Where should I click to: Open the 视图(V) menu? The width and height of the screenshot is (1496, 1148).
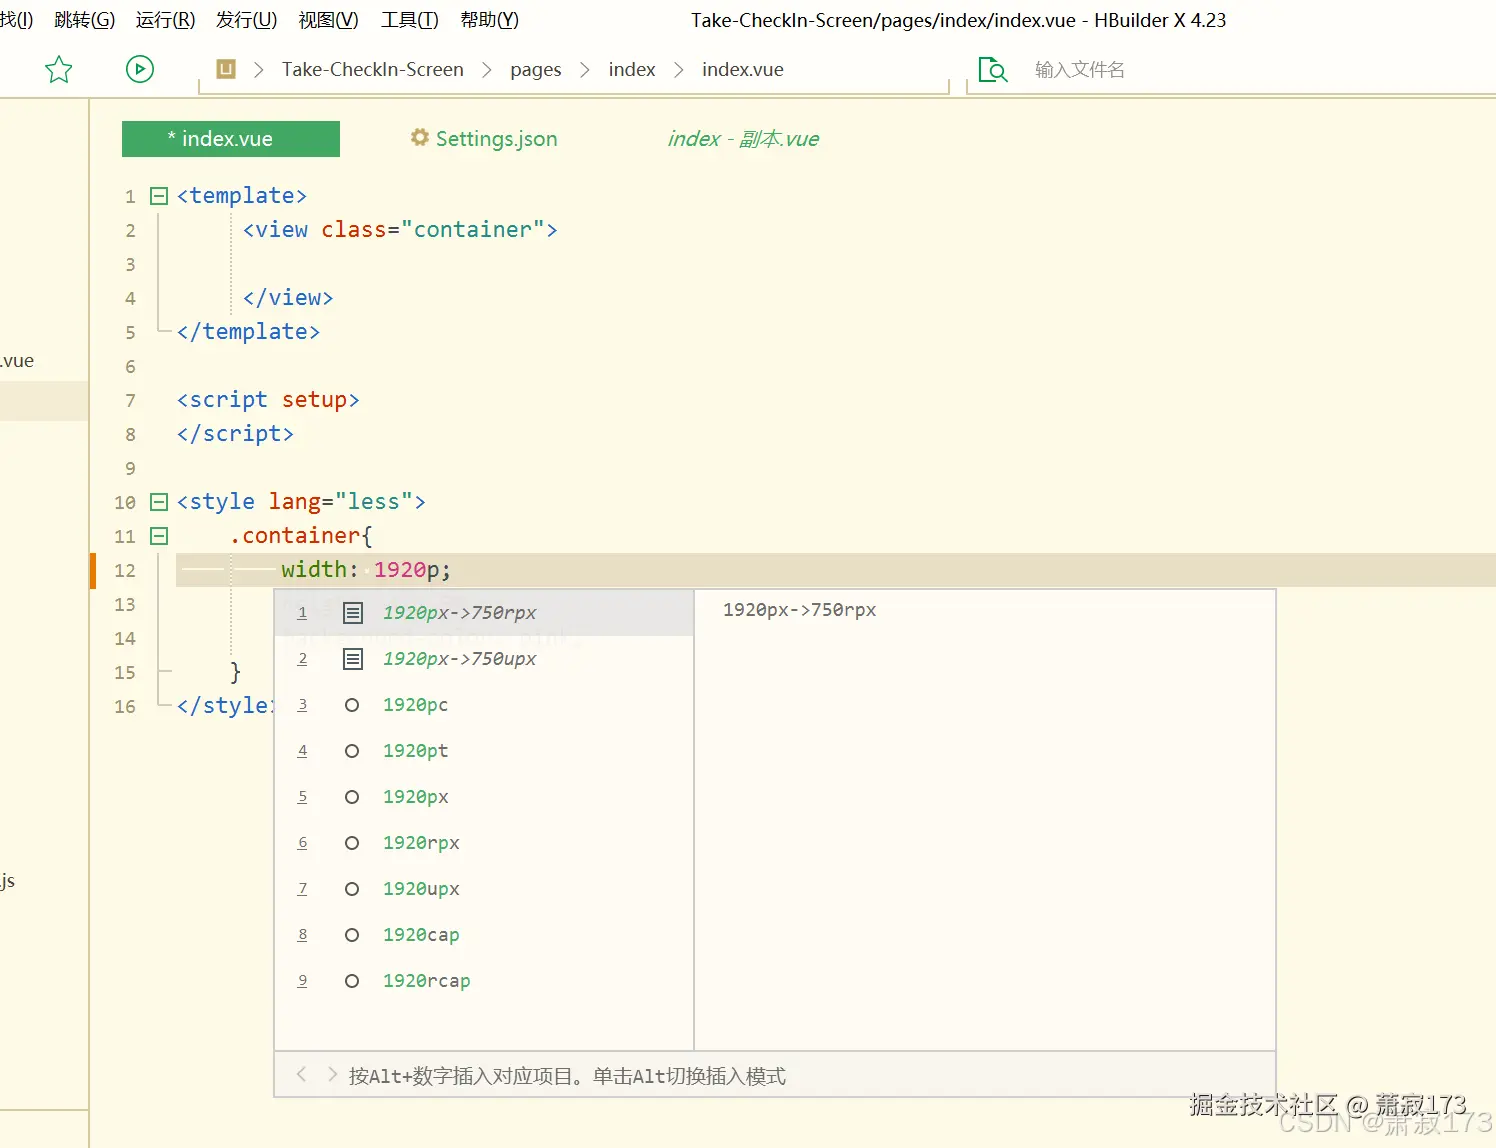coord(329,20)
